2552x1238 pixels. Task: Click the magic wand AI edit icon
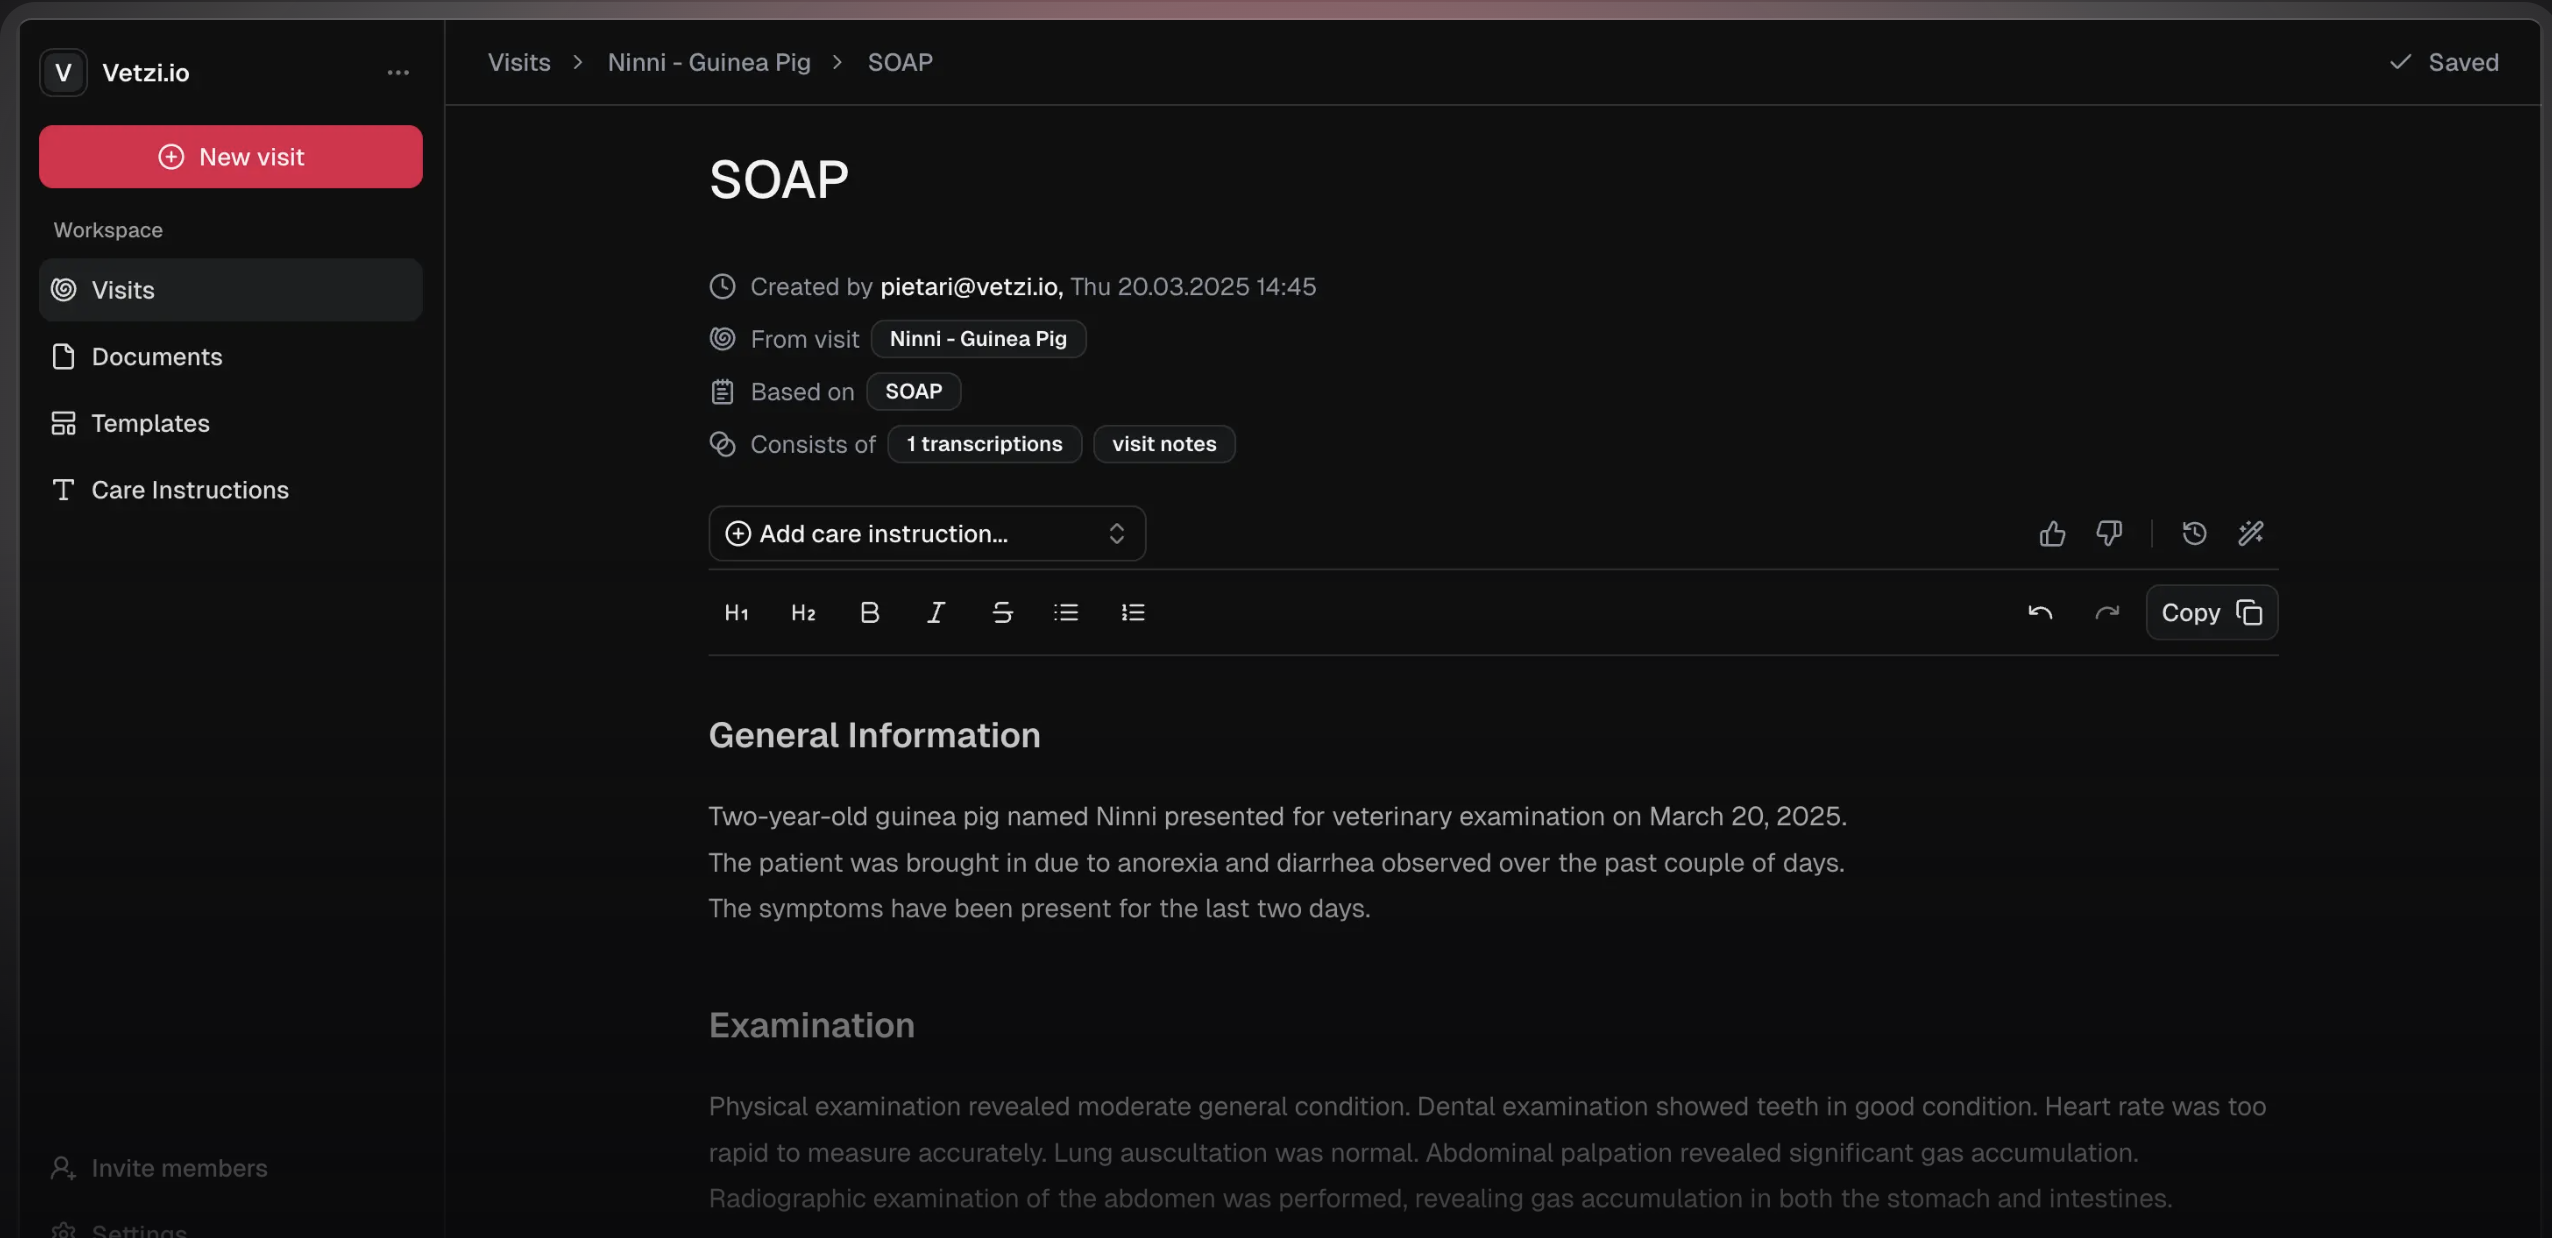pyautogui.click(x=2250, y=533)
